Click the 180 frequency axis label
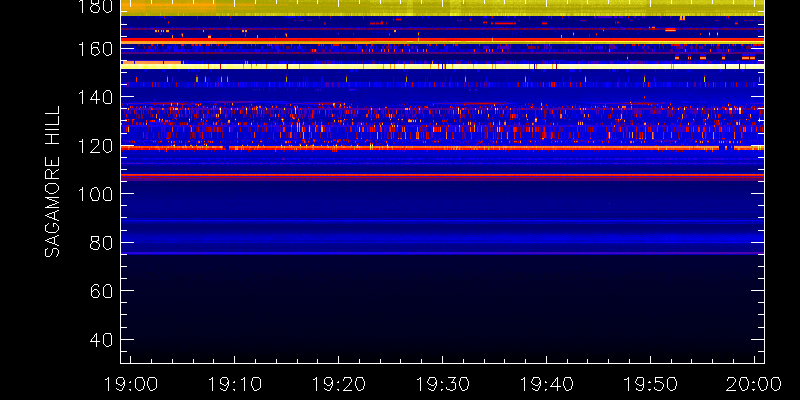The height and width of the screenshot is (400, 800). click(95, 6)
